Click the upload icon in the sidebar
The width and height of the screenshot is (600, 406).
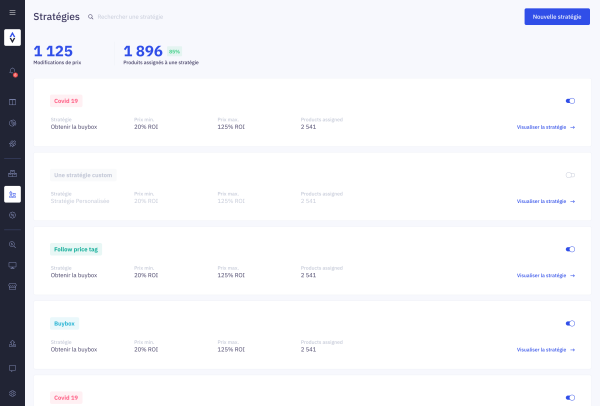click(12, 343)
